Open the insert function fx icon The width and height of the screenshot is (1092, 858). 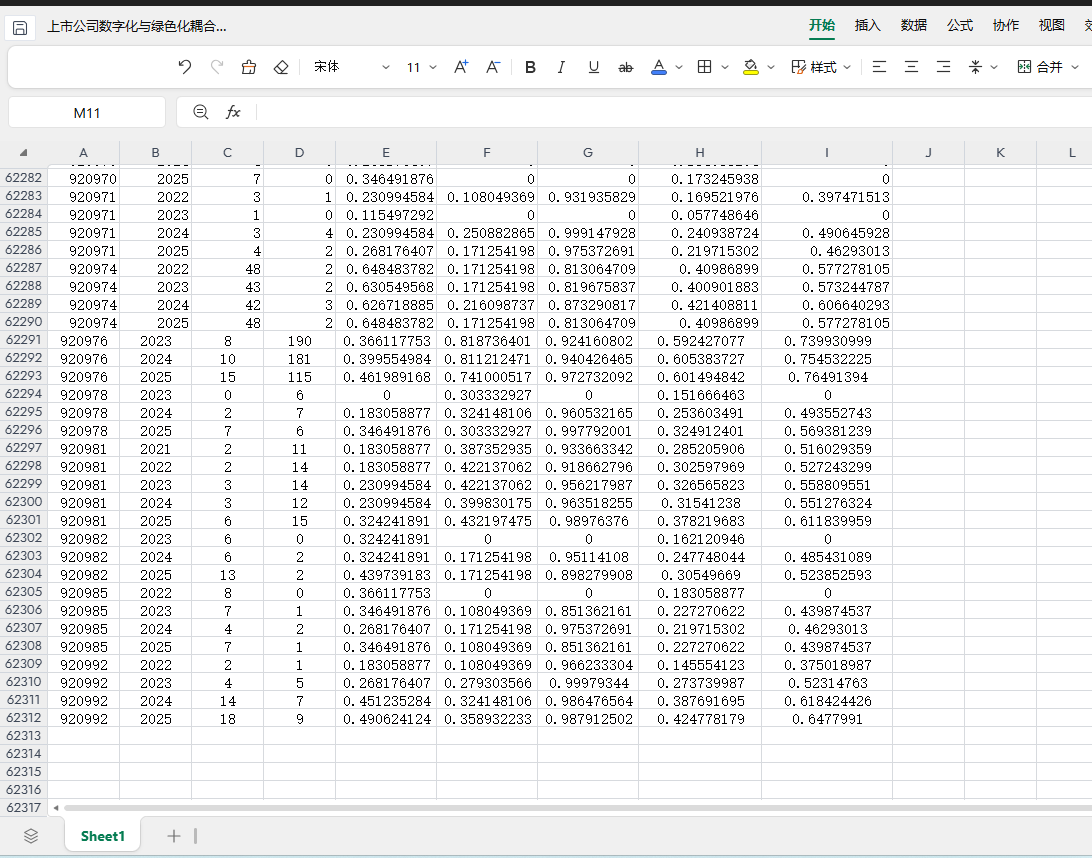click(233, 112)
